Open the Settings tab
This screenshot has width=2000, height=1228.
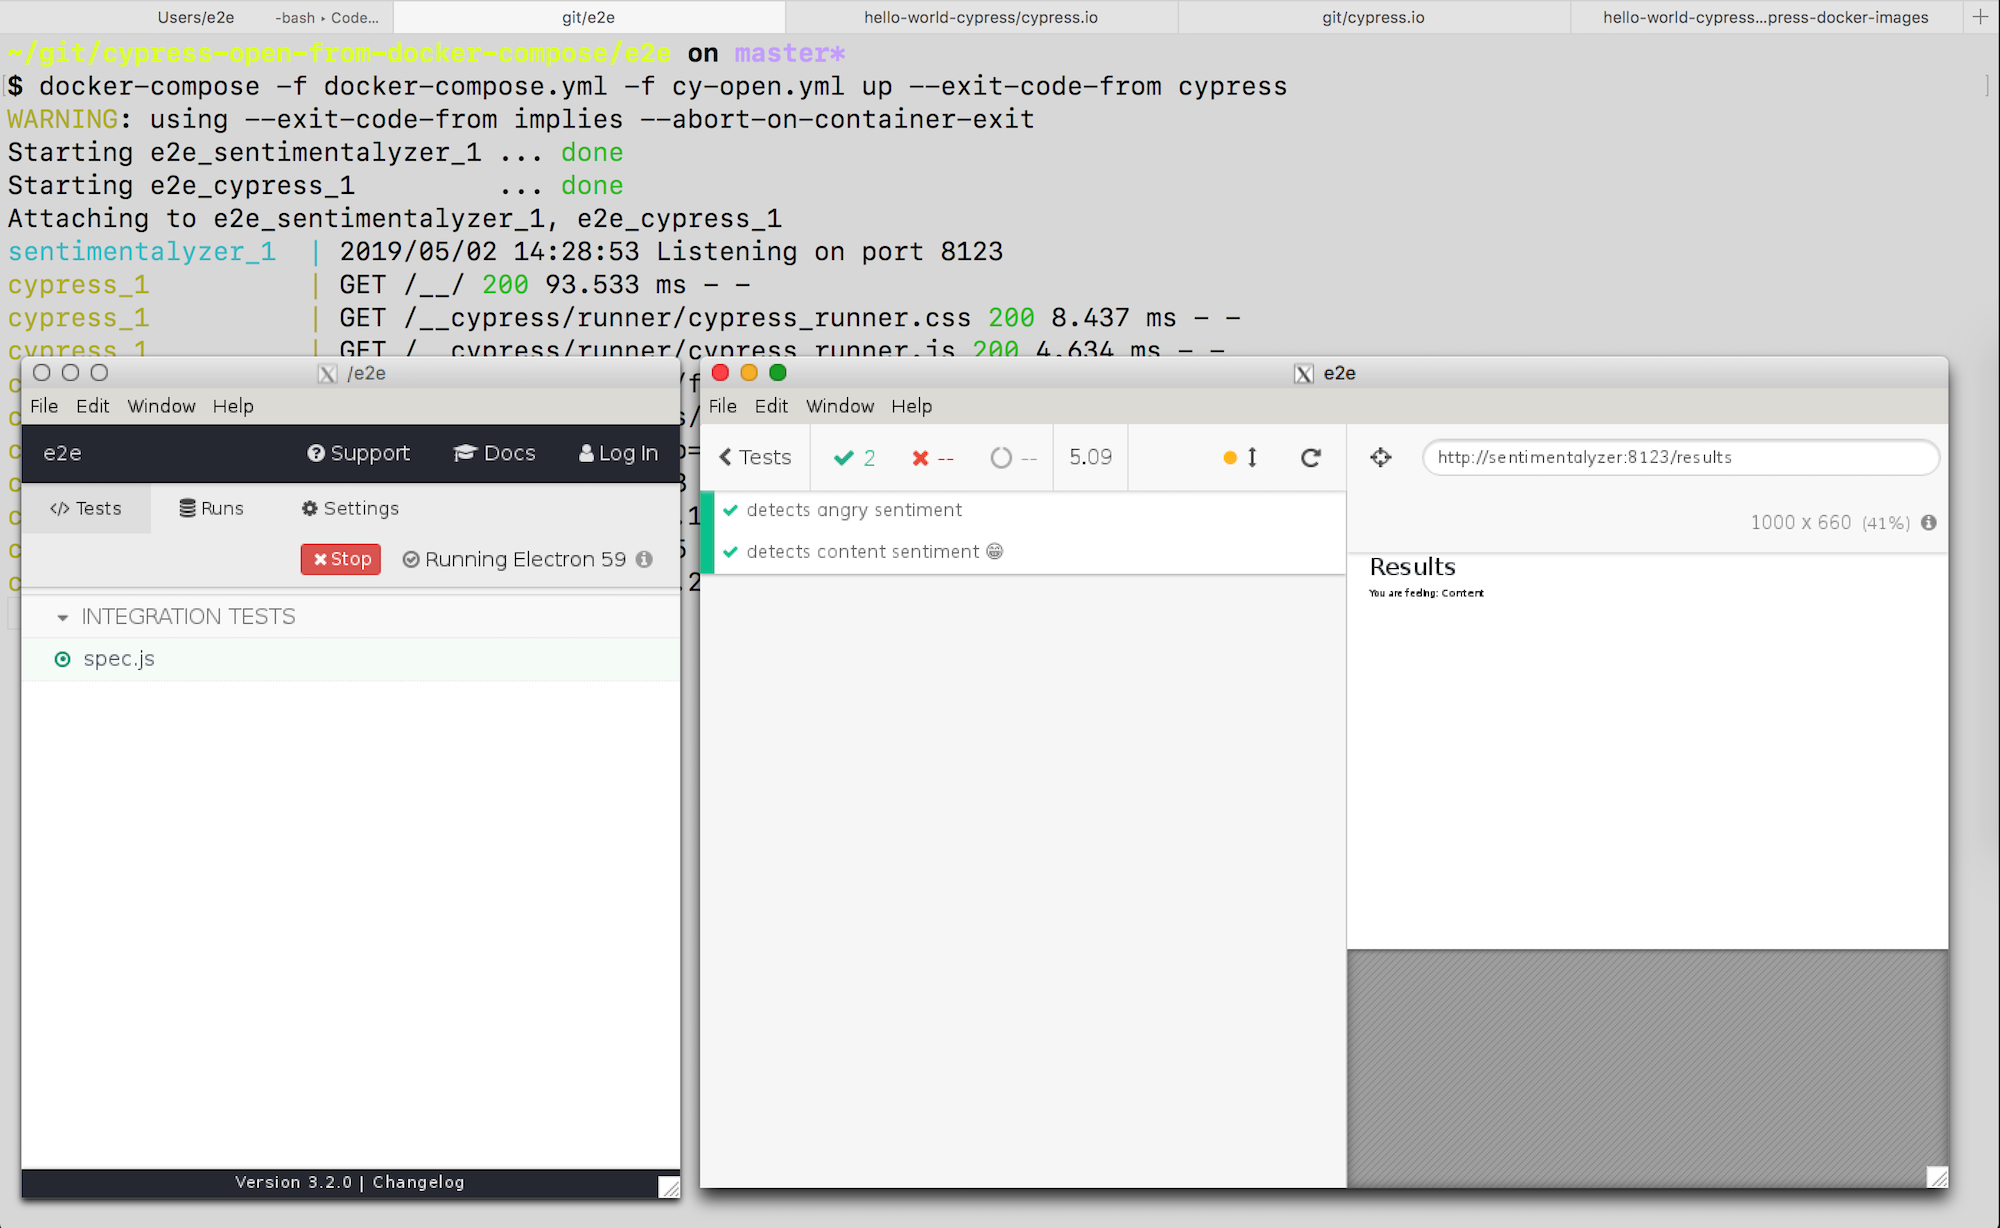(x=350, y=508)
